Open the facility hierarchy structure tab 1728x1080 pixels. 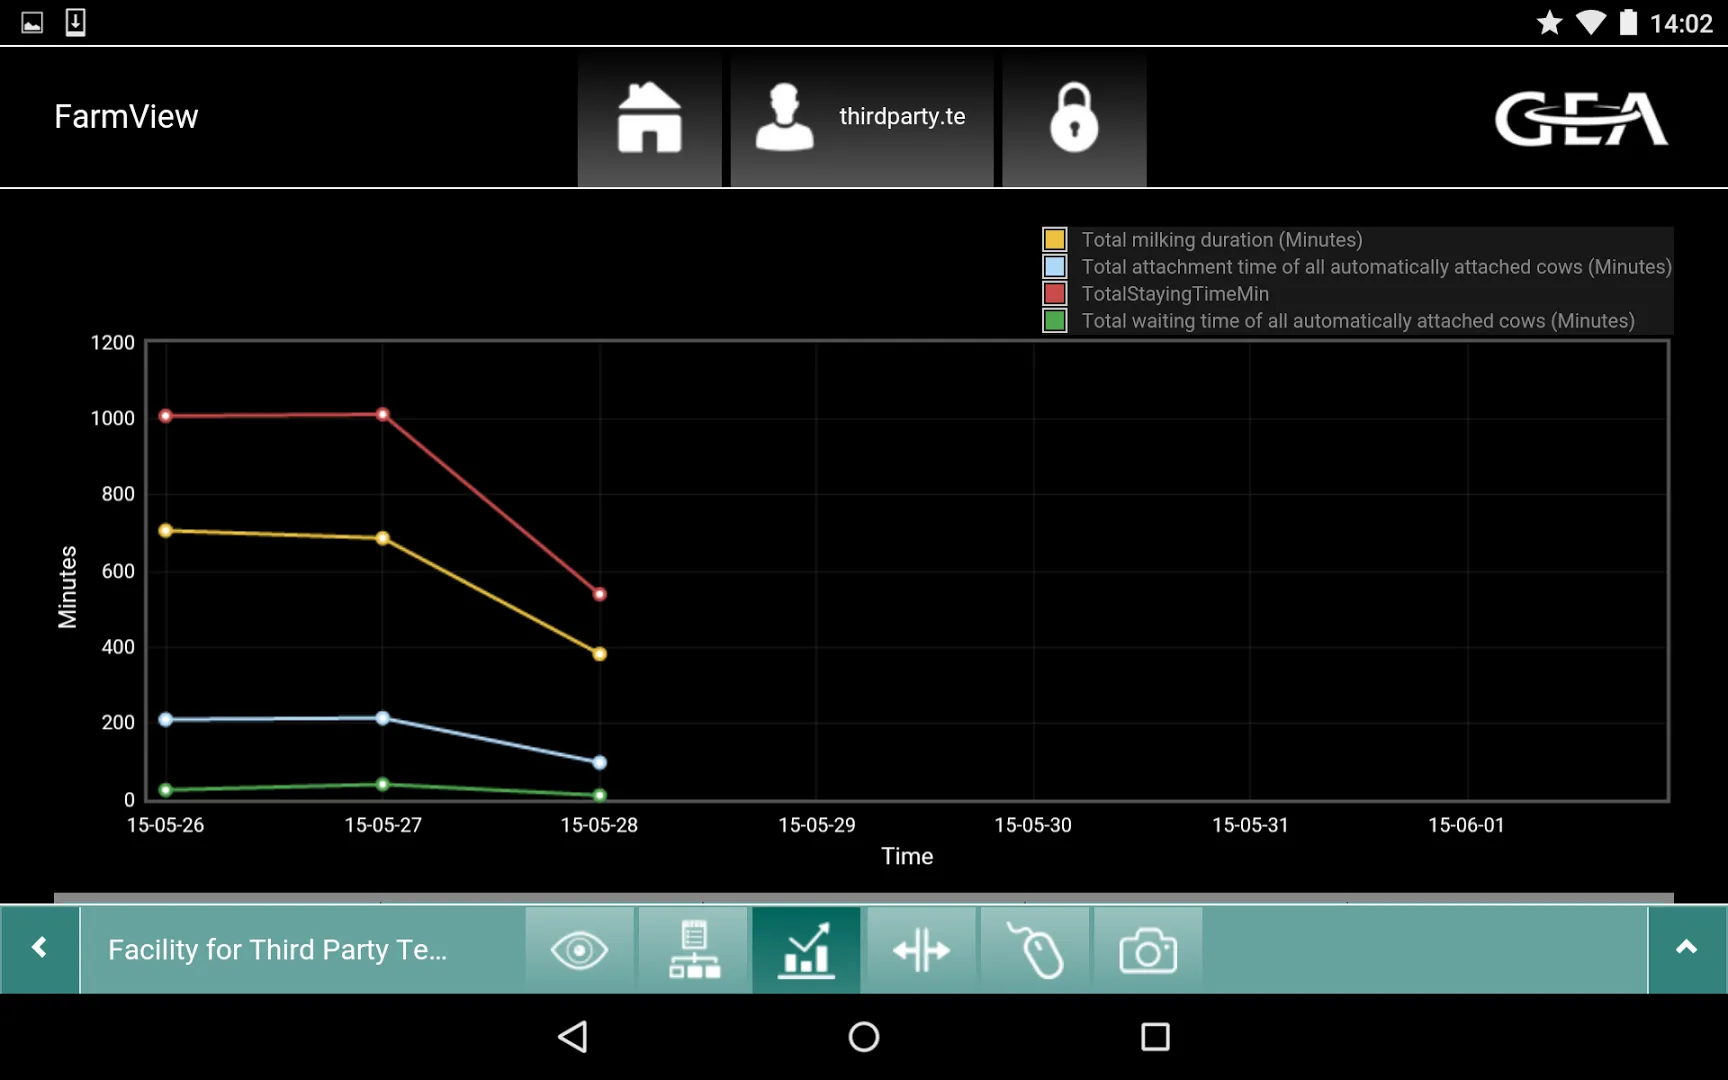pyautogui.click(x=694, y=950)
